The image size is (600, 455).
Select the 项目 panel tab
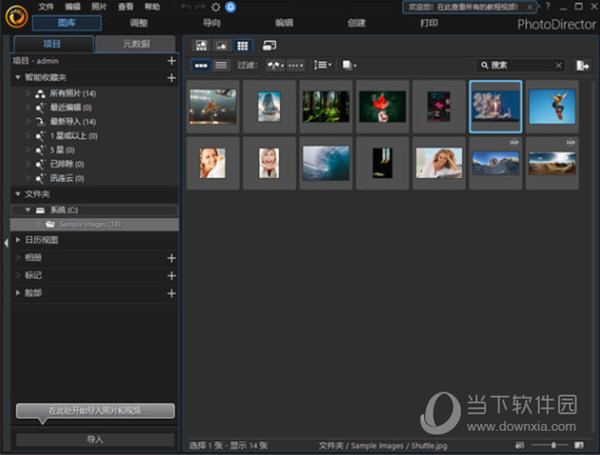(x=54, y=44)
